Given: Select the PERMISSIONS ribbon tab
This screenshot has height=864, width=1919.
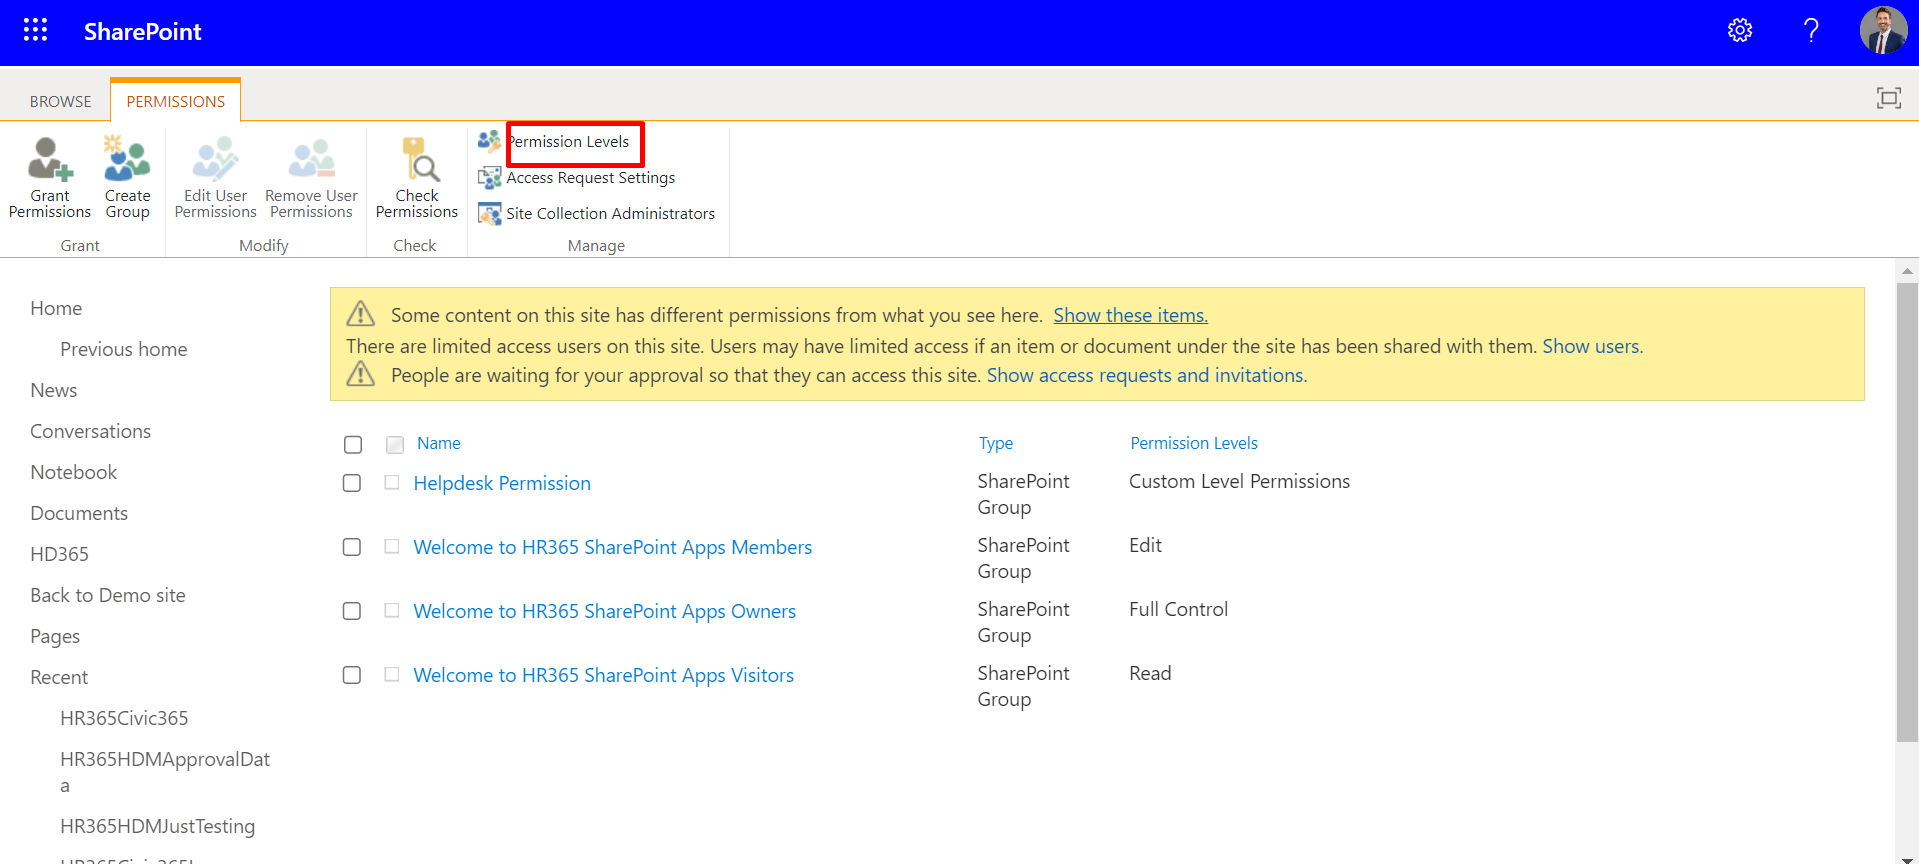Looking at the screenshot, I should click(175, 101).
